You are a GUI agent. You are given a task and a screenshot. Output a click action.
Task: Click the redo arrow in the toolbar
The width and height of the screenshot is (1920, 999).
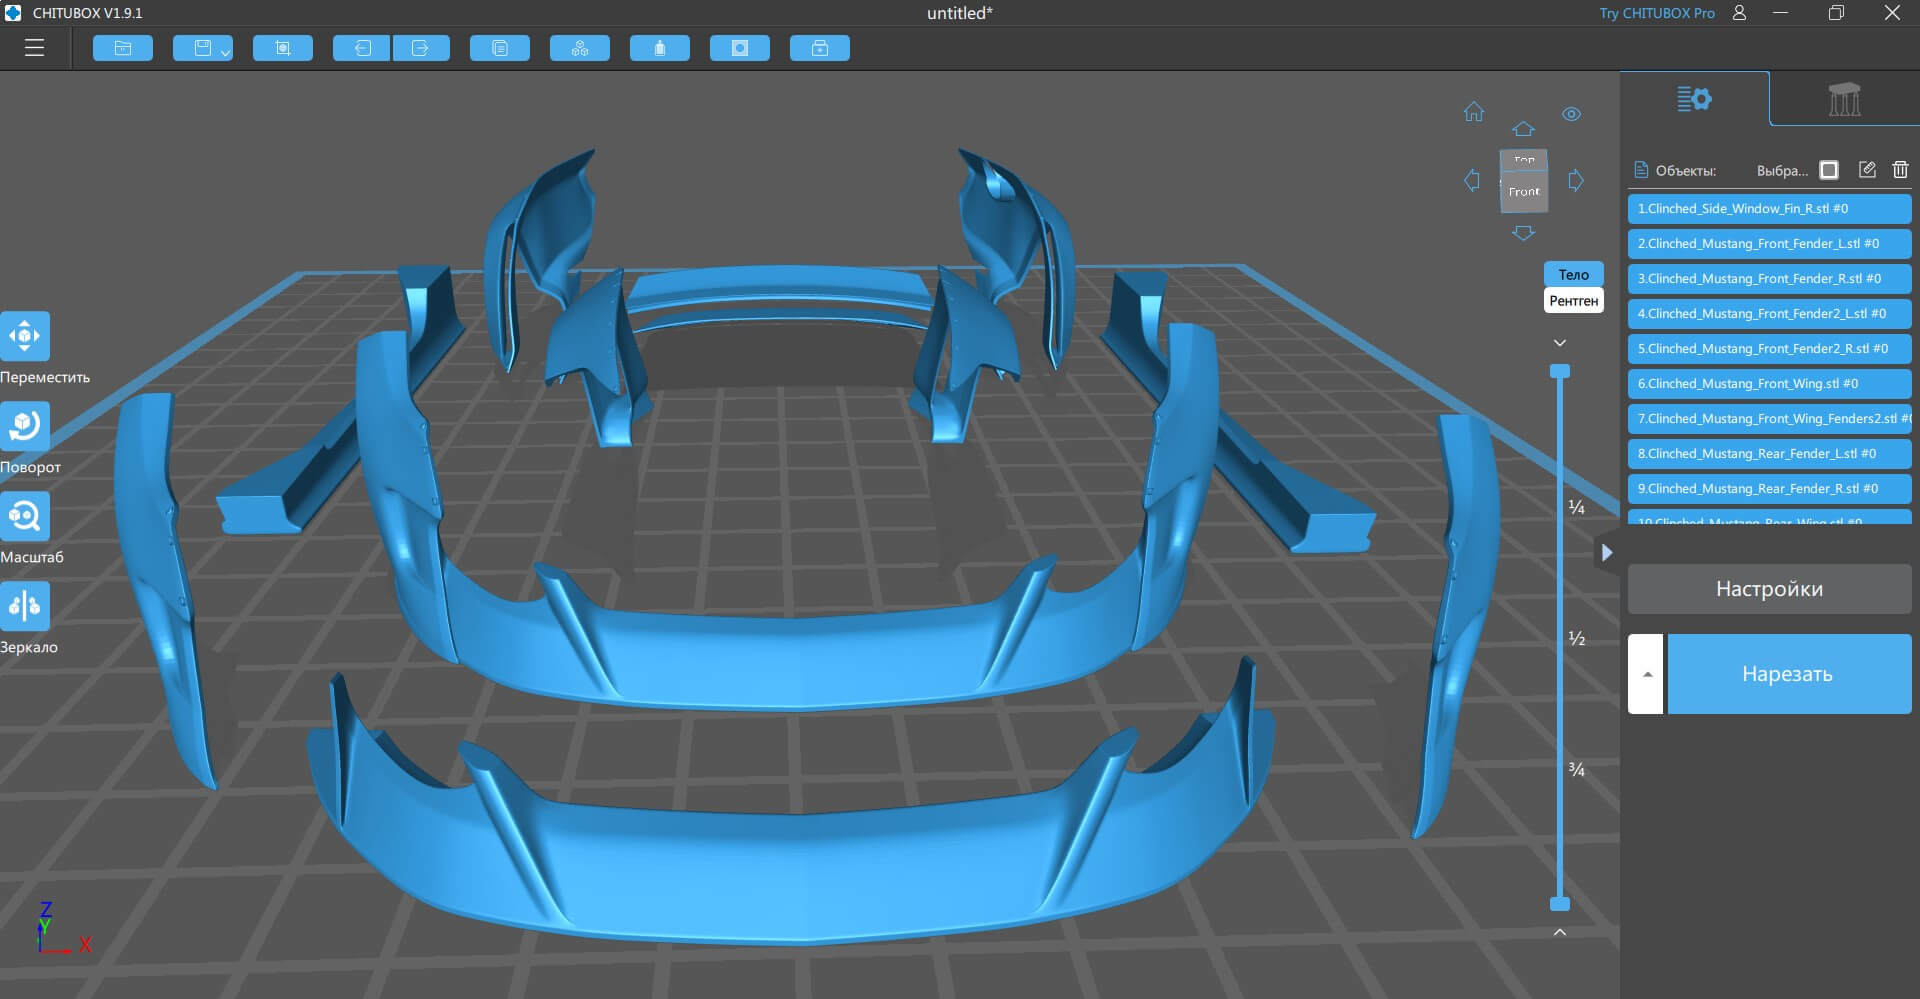tap(421, 48)
